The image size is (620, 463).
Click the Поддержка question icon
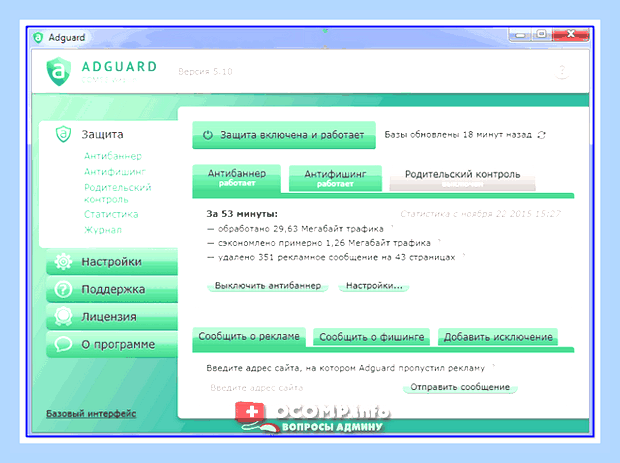[x=63, y=289]
